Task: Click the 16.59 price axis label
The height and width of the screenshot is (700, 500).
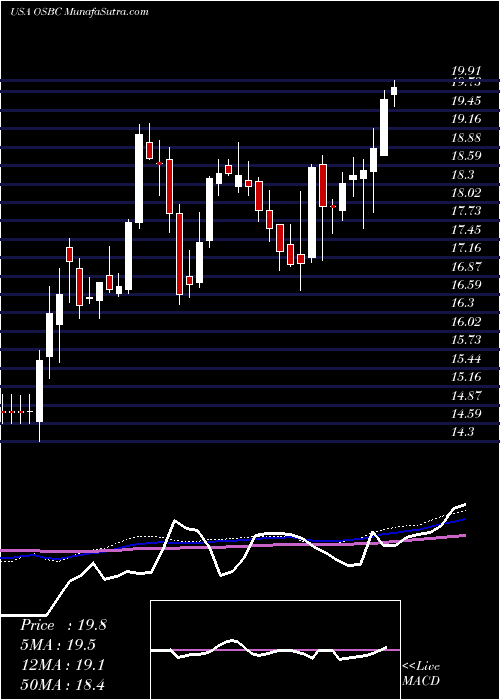Action: tap(466, 285)
